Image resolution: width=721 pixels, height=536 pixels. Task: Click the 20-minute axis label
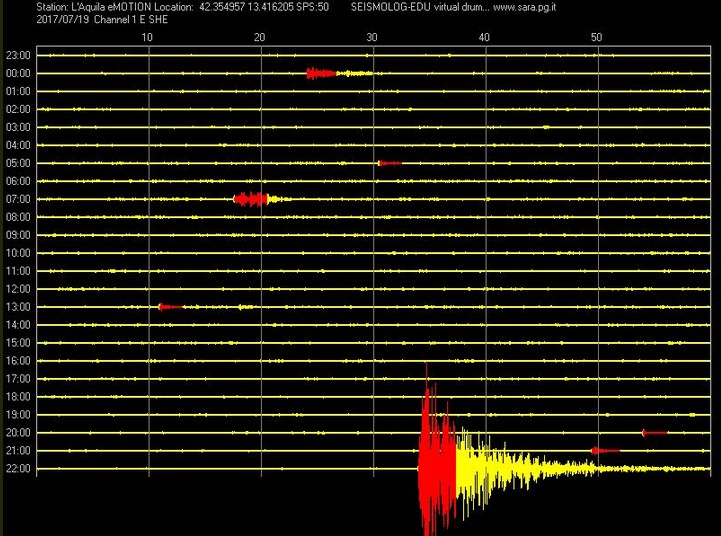tap(260, 38)
